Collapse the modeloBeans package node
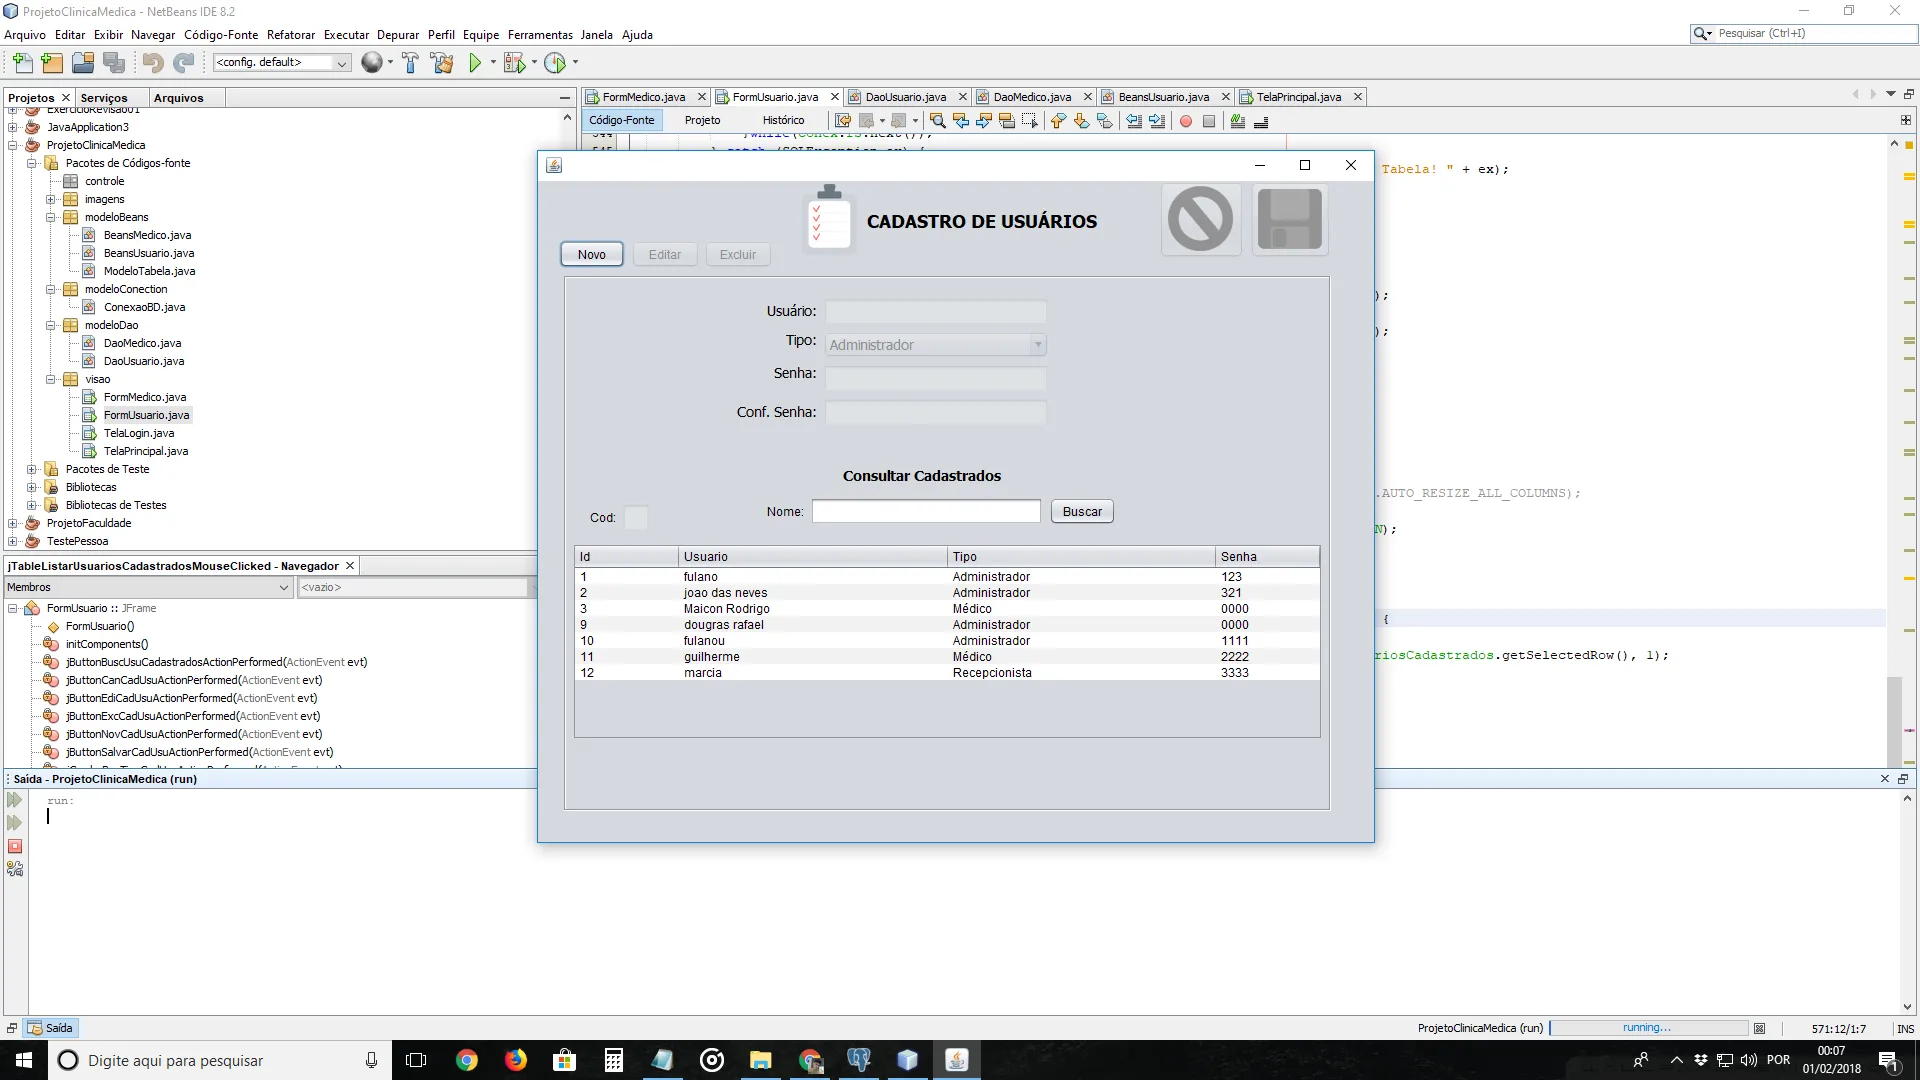Viewport: 1920px width, 1080px height. [x=51, y=217]
